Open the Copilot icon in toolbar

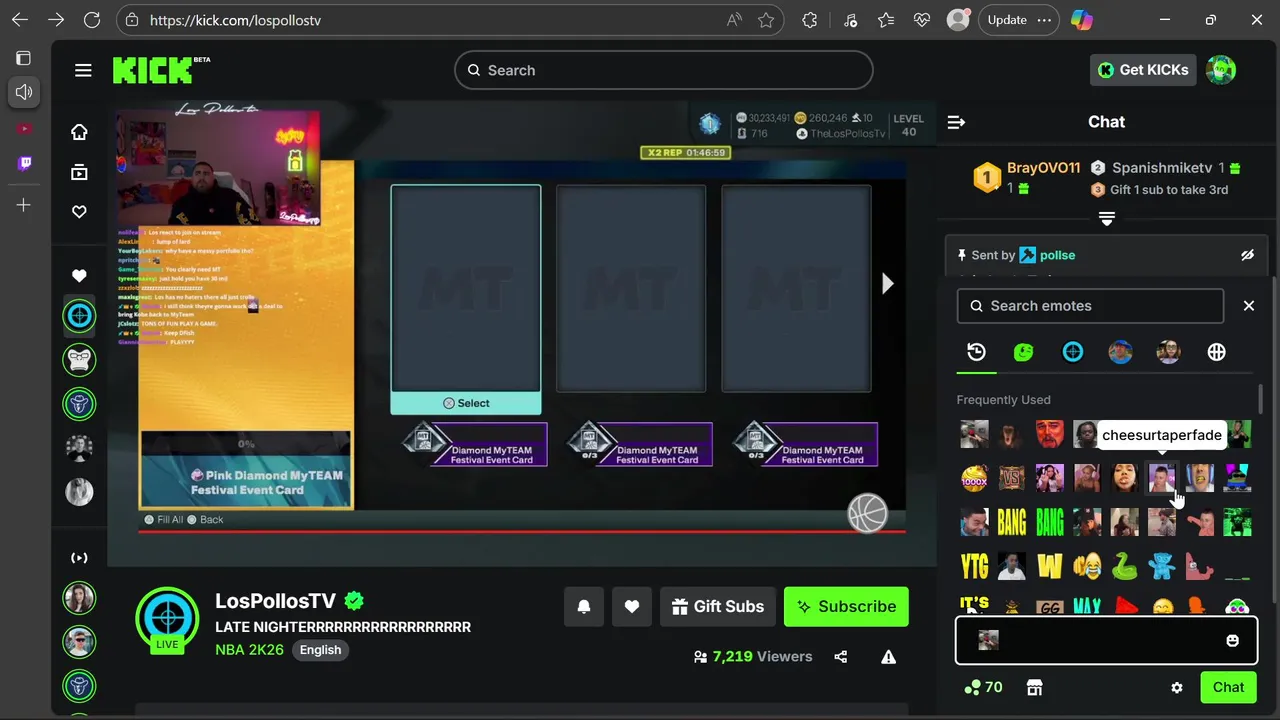tap(1081, 20)
